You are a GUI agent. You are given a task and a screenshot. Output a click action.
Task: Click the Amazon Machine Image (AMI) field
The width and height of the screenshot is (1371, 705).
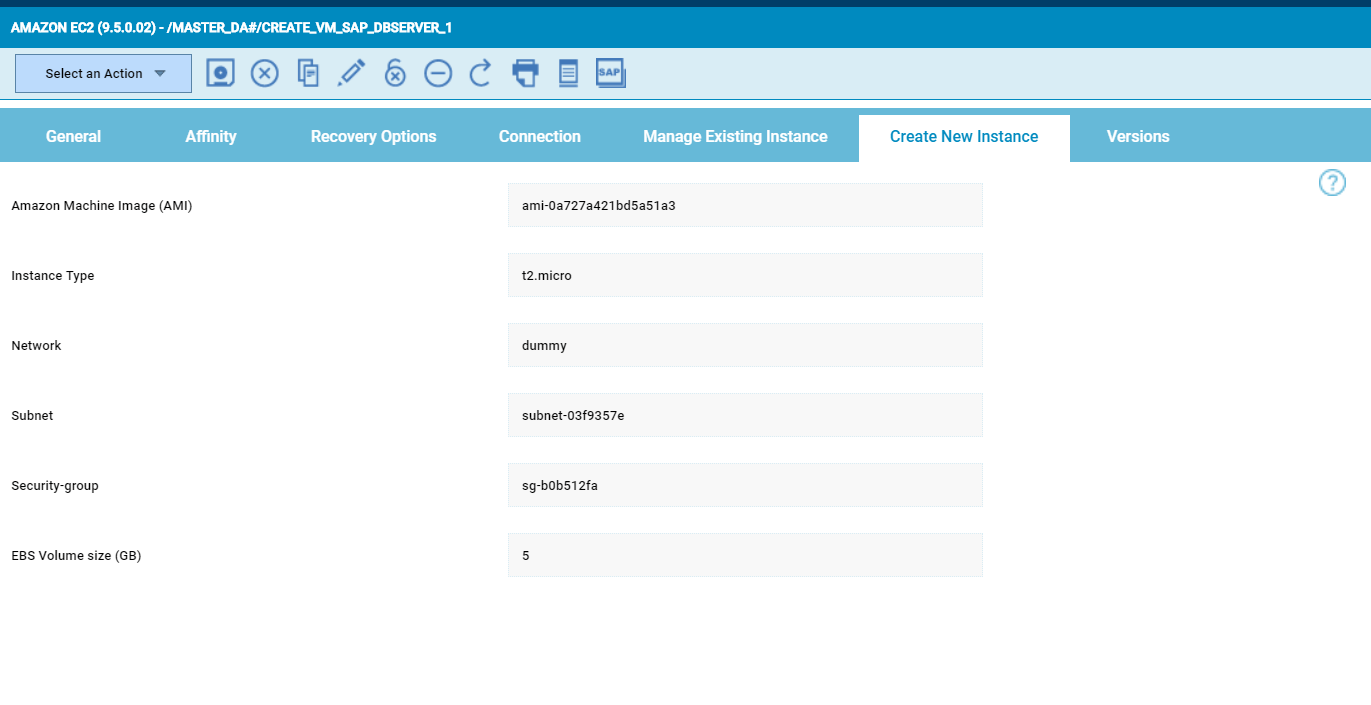click(x=745, y=205)
